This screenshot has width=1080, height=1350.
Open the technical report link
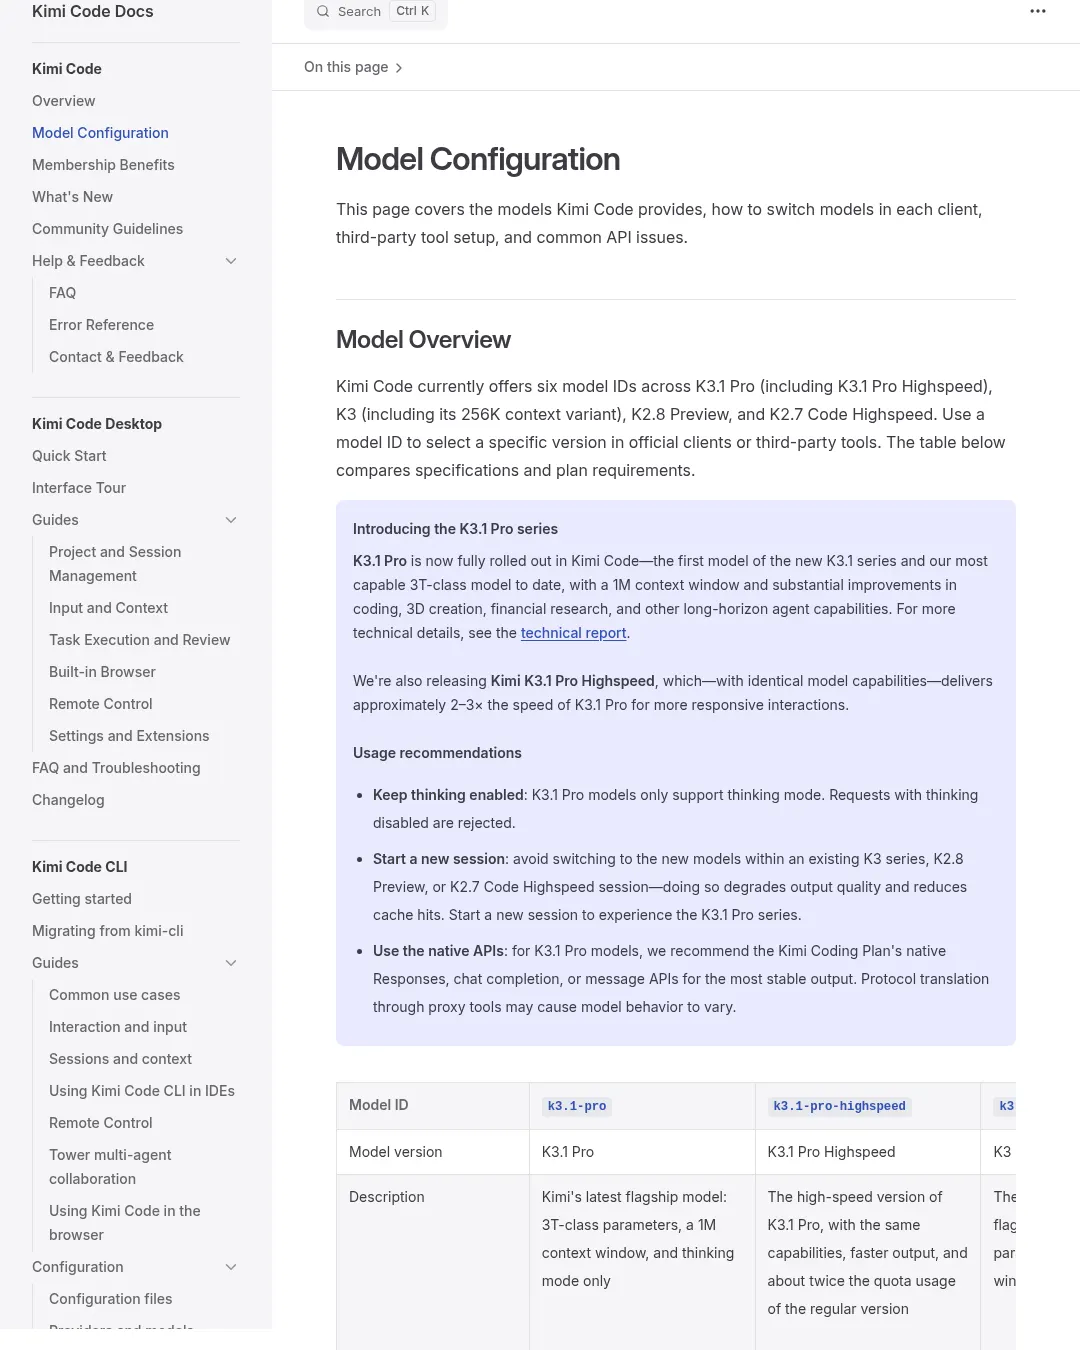coord(573,633)
